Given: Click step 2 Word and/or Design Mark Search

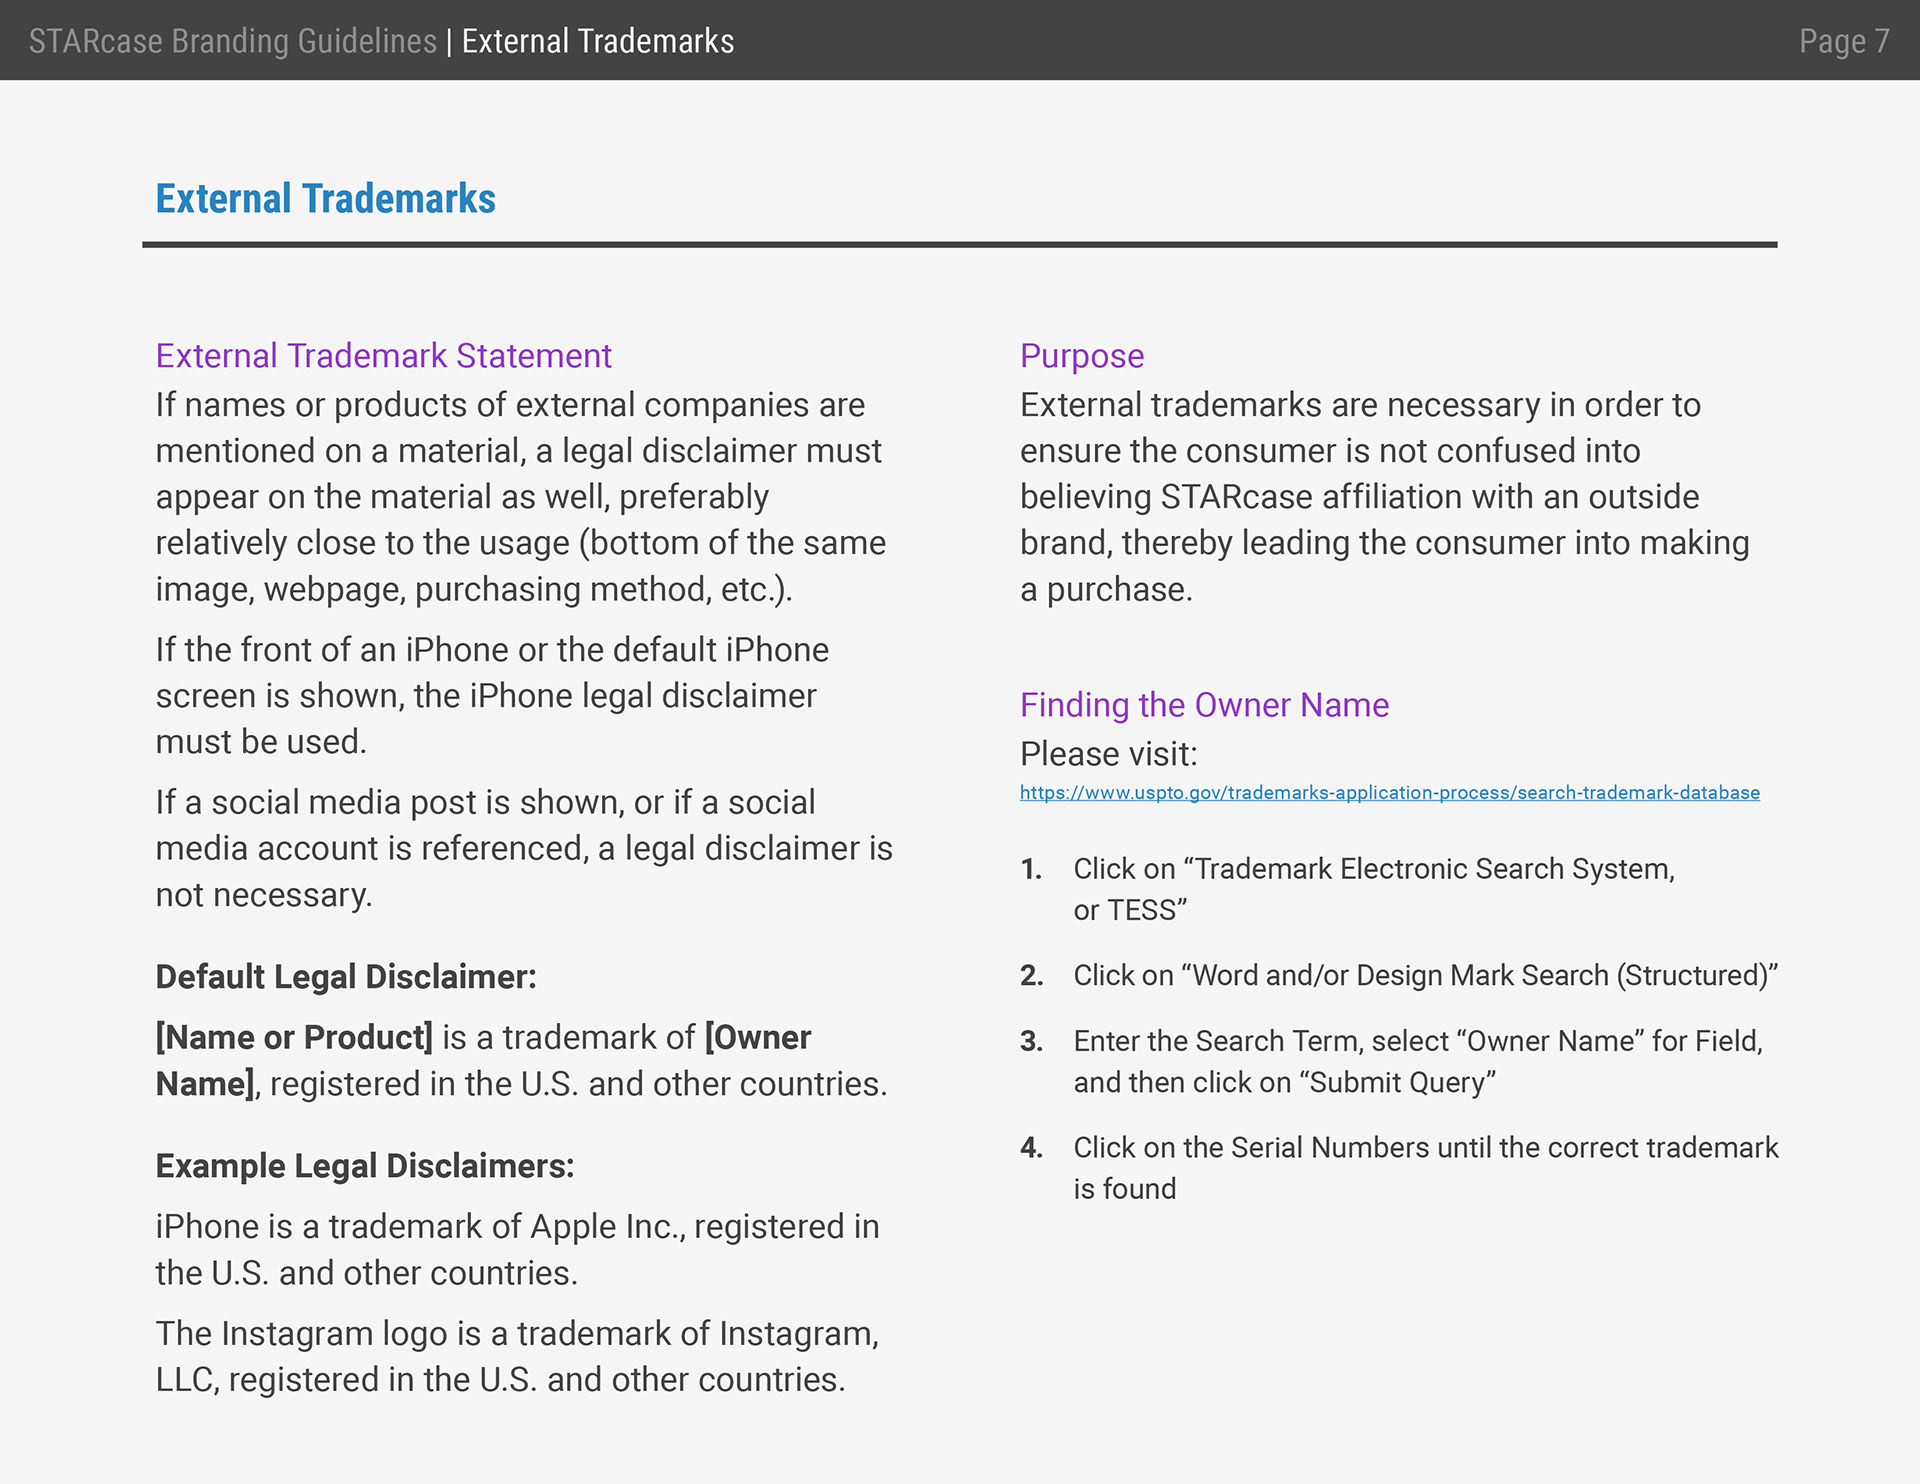Looking at the screenshot, I should pos(1424,975).
